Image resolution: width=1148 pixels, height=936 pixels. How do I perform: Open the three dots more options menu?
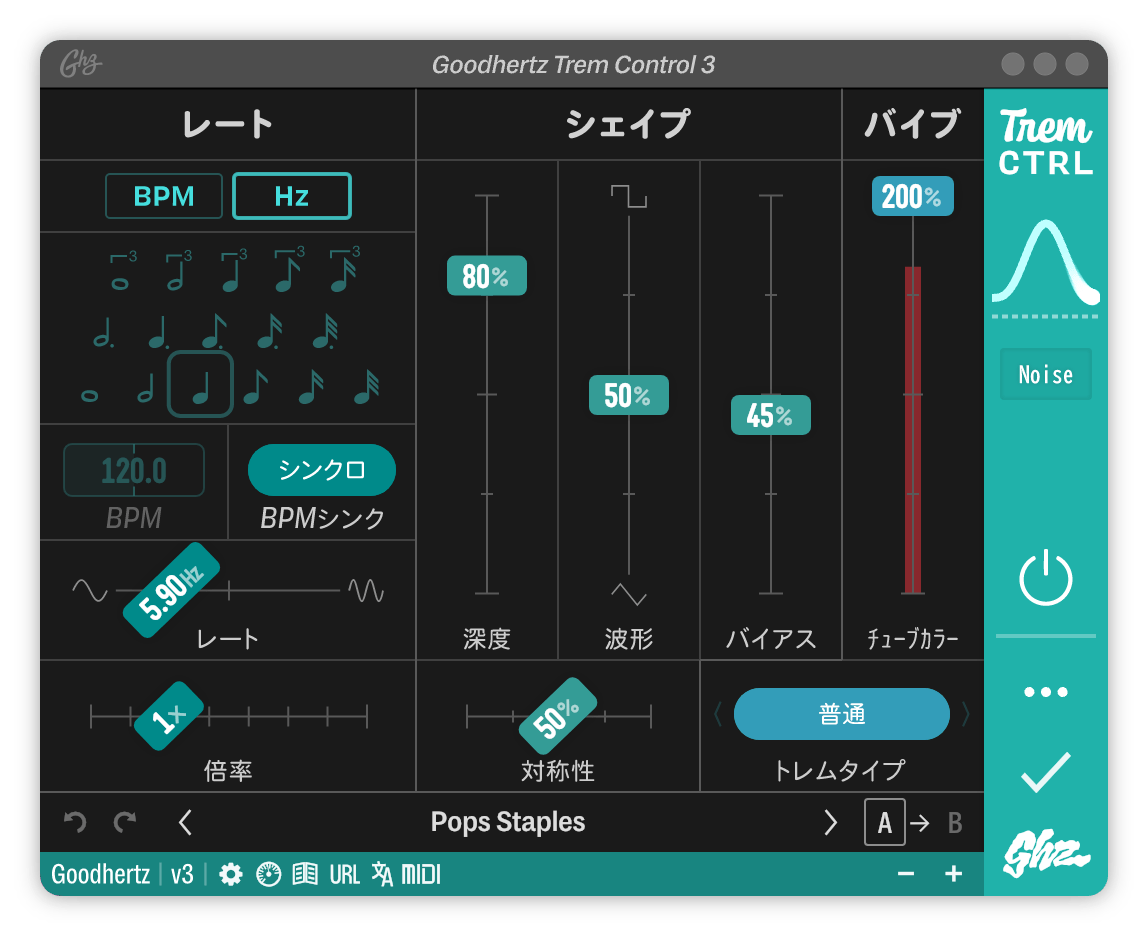[1046, 692]
